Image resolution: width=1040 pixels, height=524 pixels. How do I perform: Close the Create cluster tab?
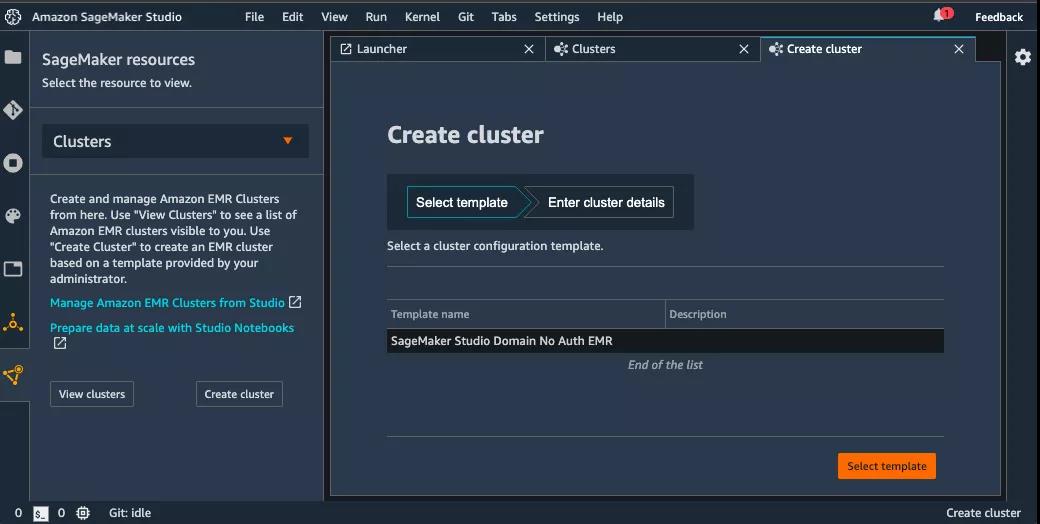(x=958, y=49)
